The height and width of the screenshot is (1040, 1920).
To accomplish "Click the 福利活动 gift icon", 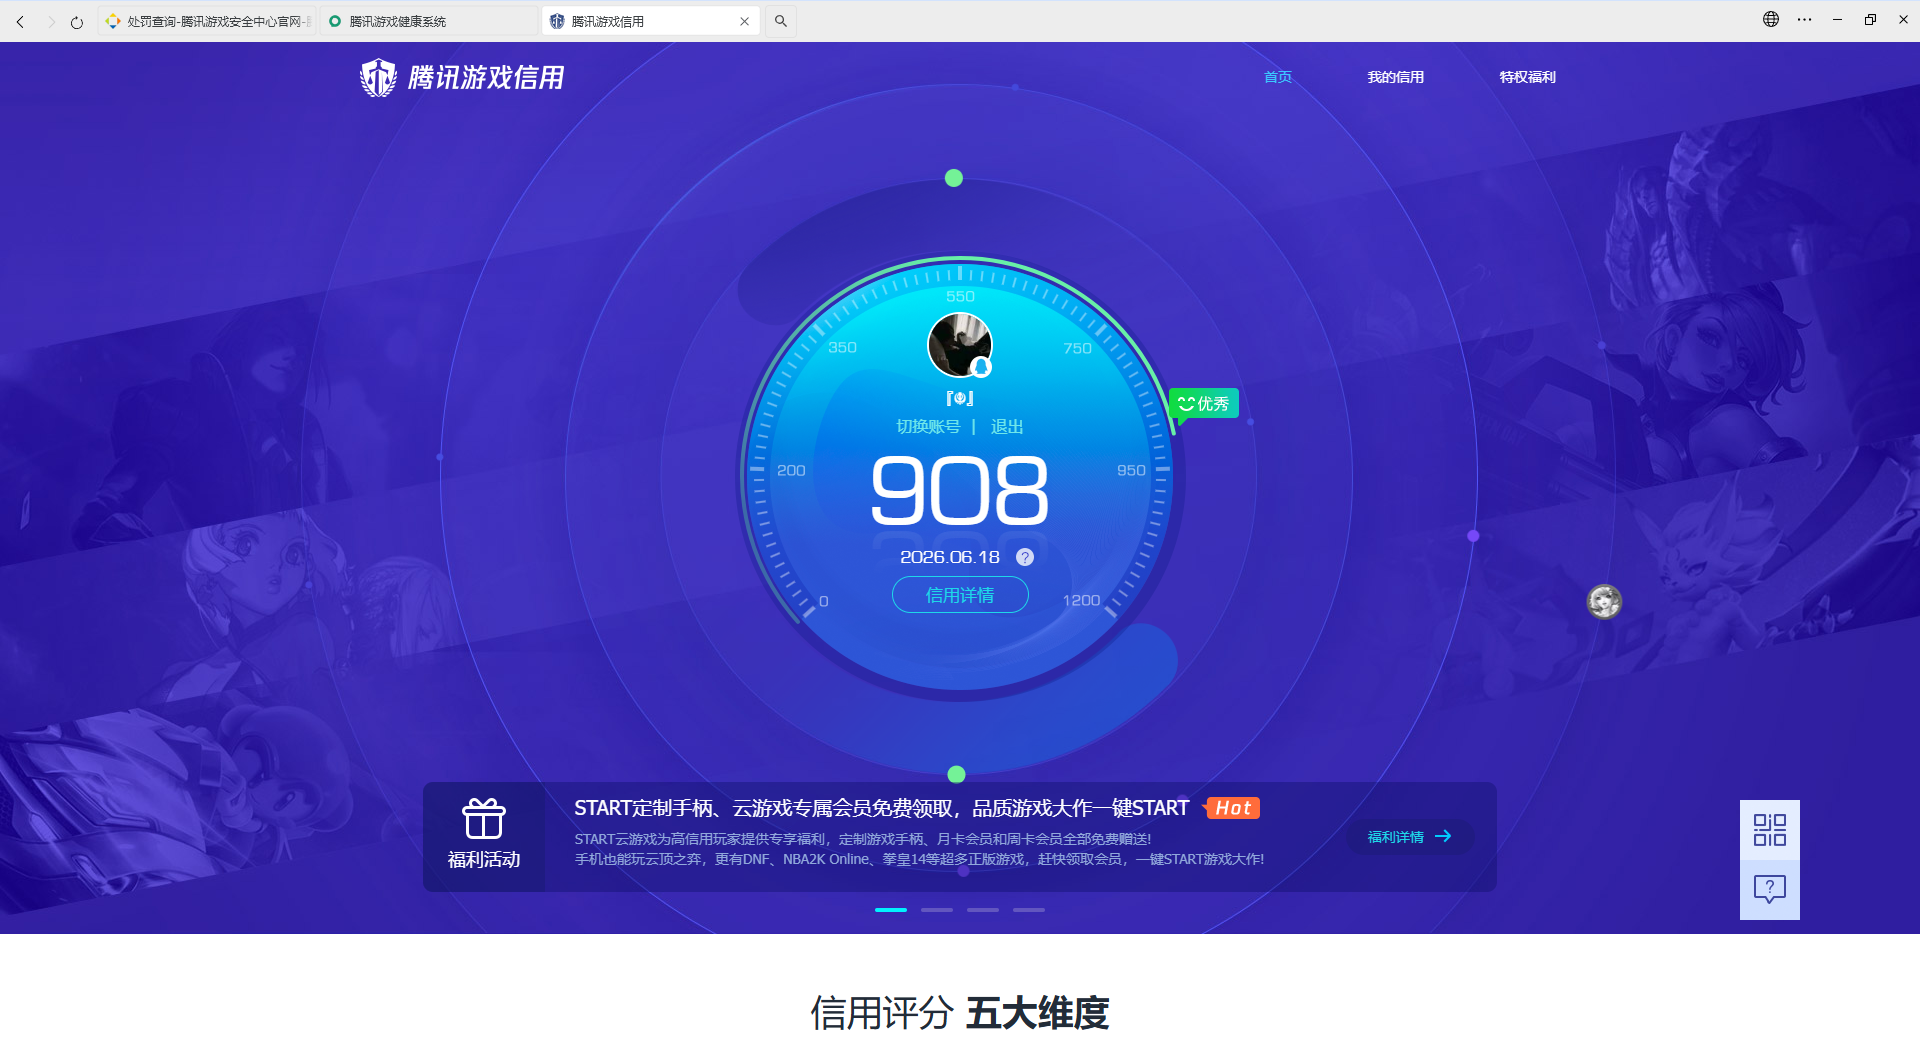I will click(x=484, y=819).
